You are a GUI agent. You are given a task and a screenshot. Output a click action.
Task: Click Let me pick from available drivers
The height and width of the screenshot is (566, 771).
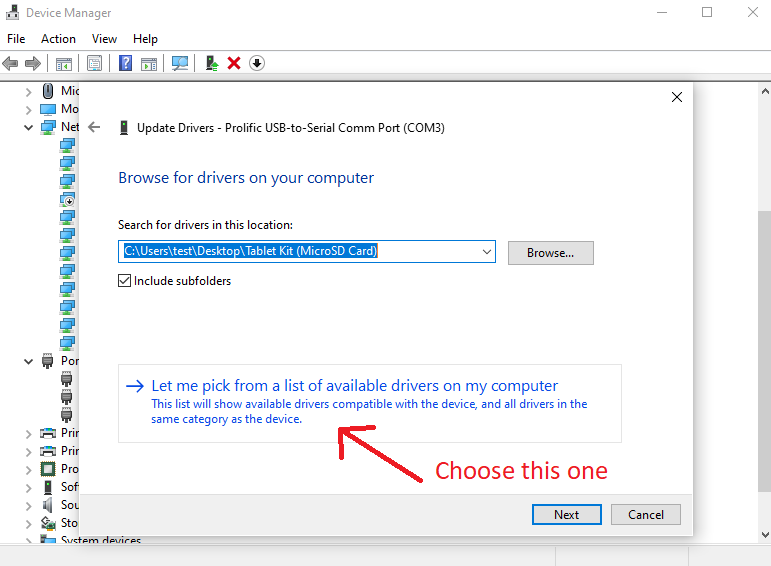click(354, 386)
